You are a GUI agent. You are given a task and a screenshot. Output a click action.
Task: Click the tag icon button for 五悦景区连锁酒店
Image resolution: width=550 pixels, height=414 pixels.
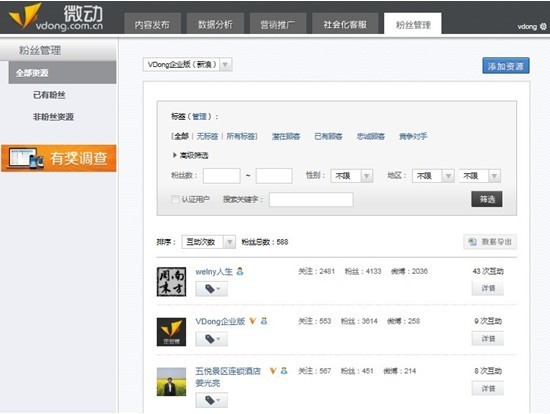click(212, 400)
